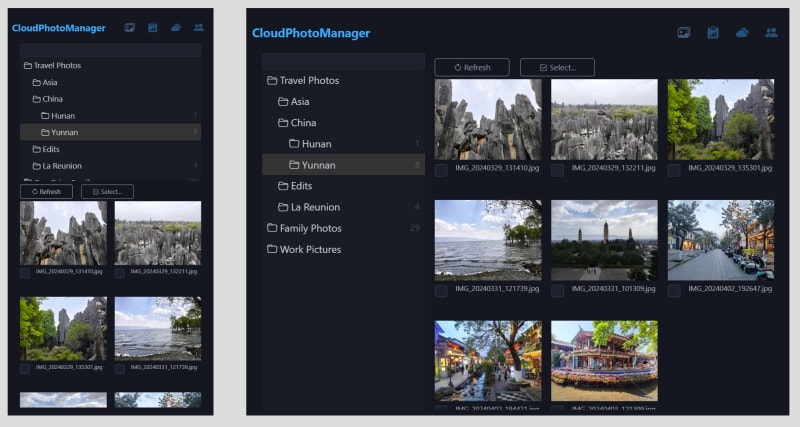Screen dimensions: 800x427
Task: Open the clipboard statistics icon in the narrow layout header
Action: coord(153,28)
